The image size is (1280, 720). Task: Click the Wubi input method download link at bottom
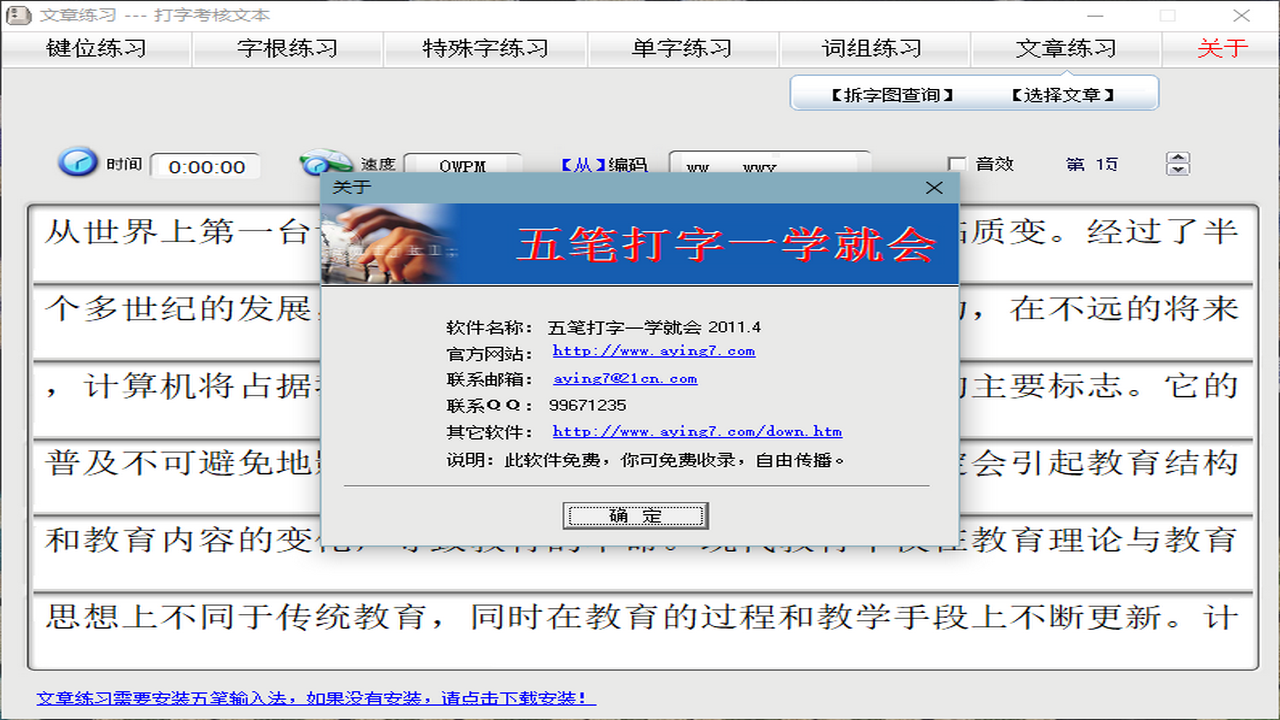pyautogui.click(x=315, y=699)
